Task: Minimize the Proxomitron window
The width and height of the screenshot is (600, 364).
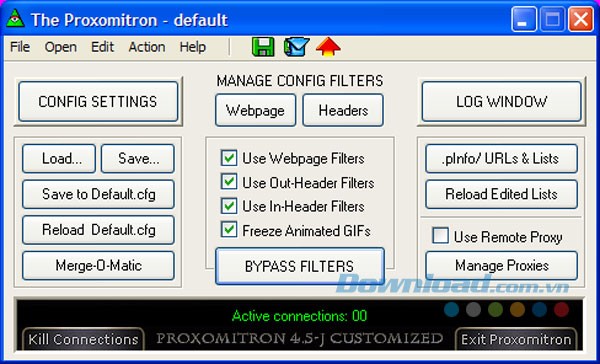Action: 523,19
